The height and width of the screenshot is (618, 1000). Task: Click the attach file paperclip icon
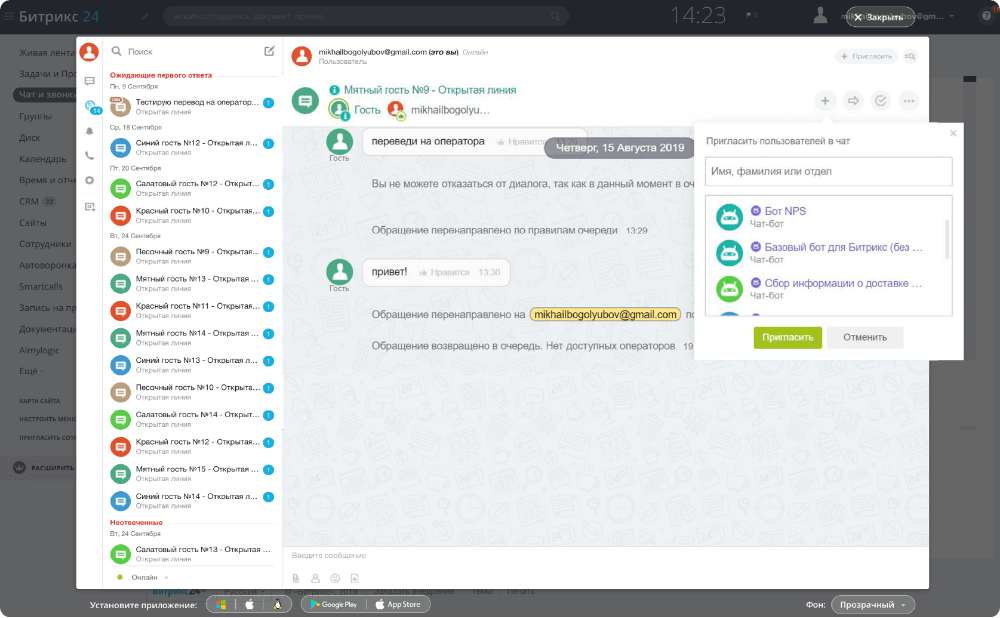click(x=296, y=578)
